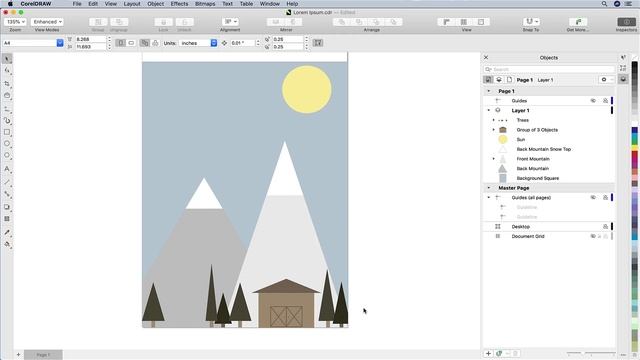Set page to landscape orientation
Image resolution: width=640 pixels, height=360 pixels.
tap(131, 43)
